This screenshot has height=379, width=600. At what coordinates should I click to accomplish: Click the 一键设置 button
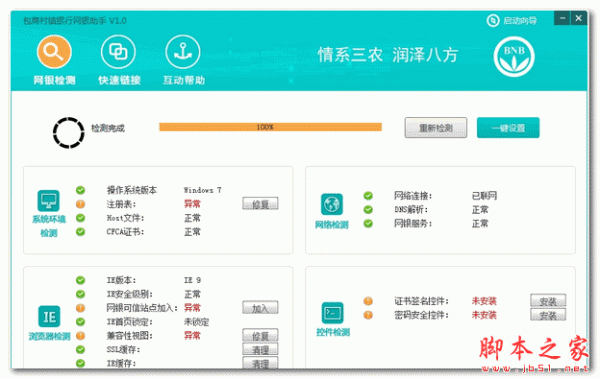[508, 128]
